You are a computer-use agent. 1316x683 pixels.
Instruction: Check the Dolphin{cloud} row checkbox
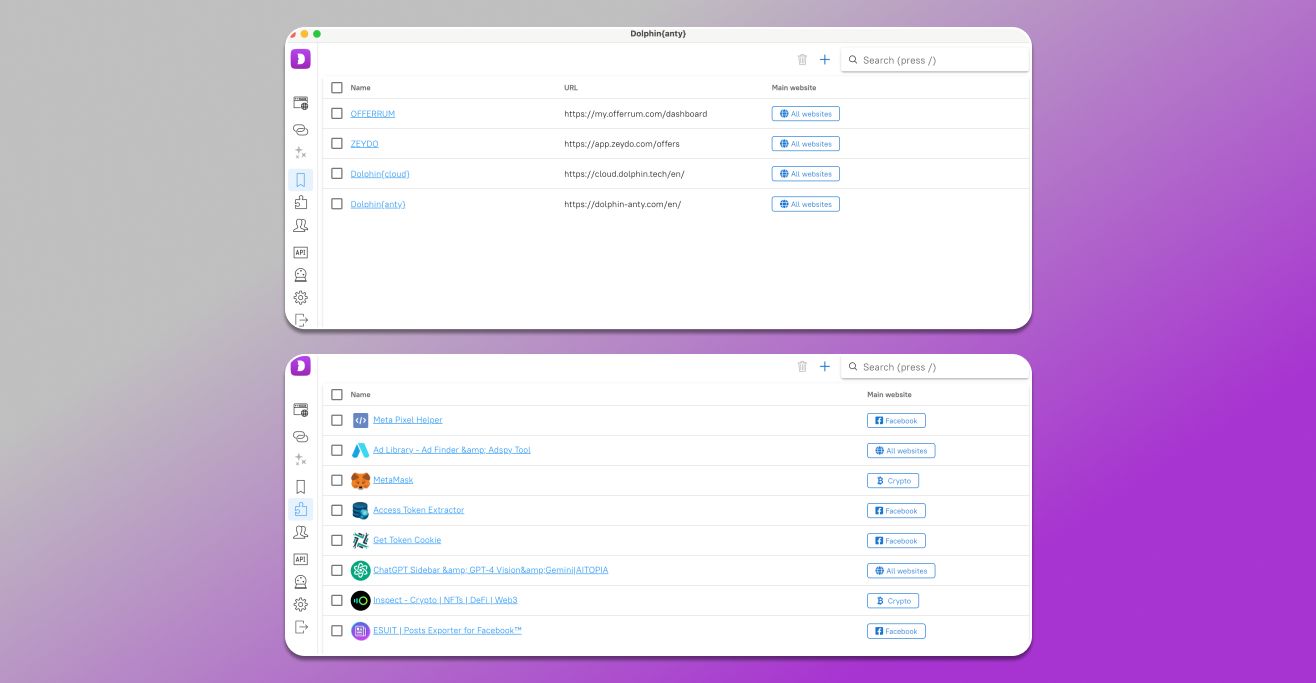click(x=337, y=174)
